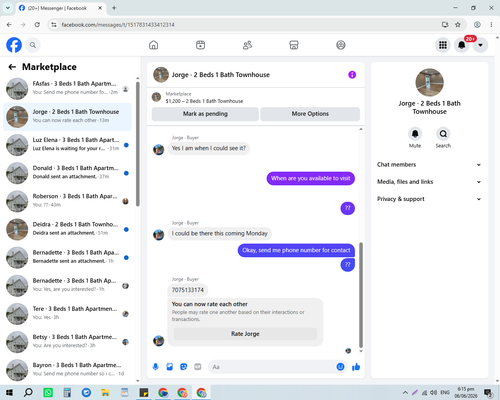The width and height of the screenshot is (500, 400).
Task: Open the purple conversation info icon
Action: (352, 75)
